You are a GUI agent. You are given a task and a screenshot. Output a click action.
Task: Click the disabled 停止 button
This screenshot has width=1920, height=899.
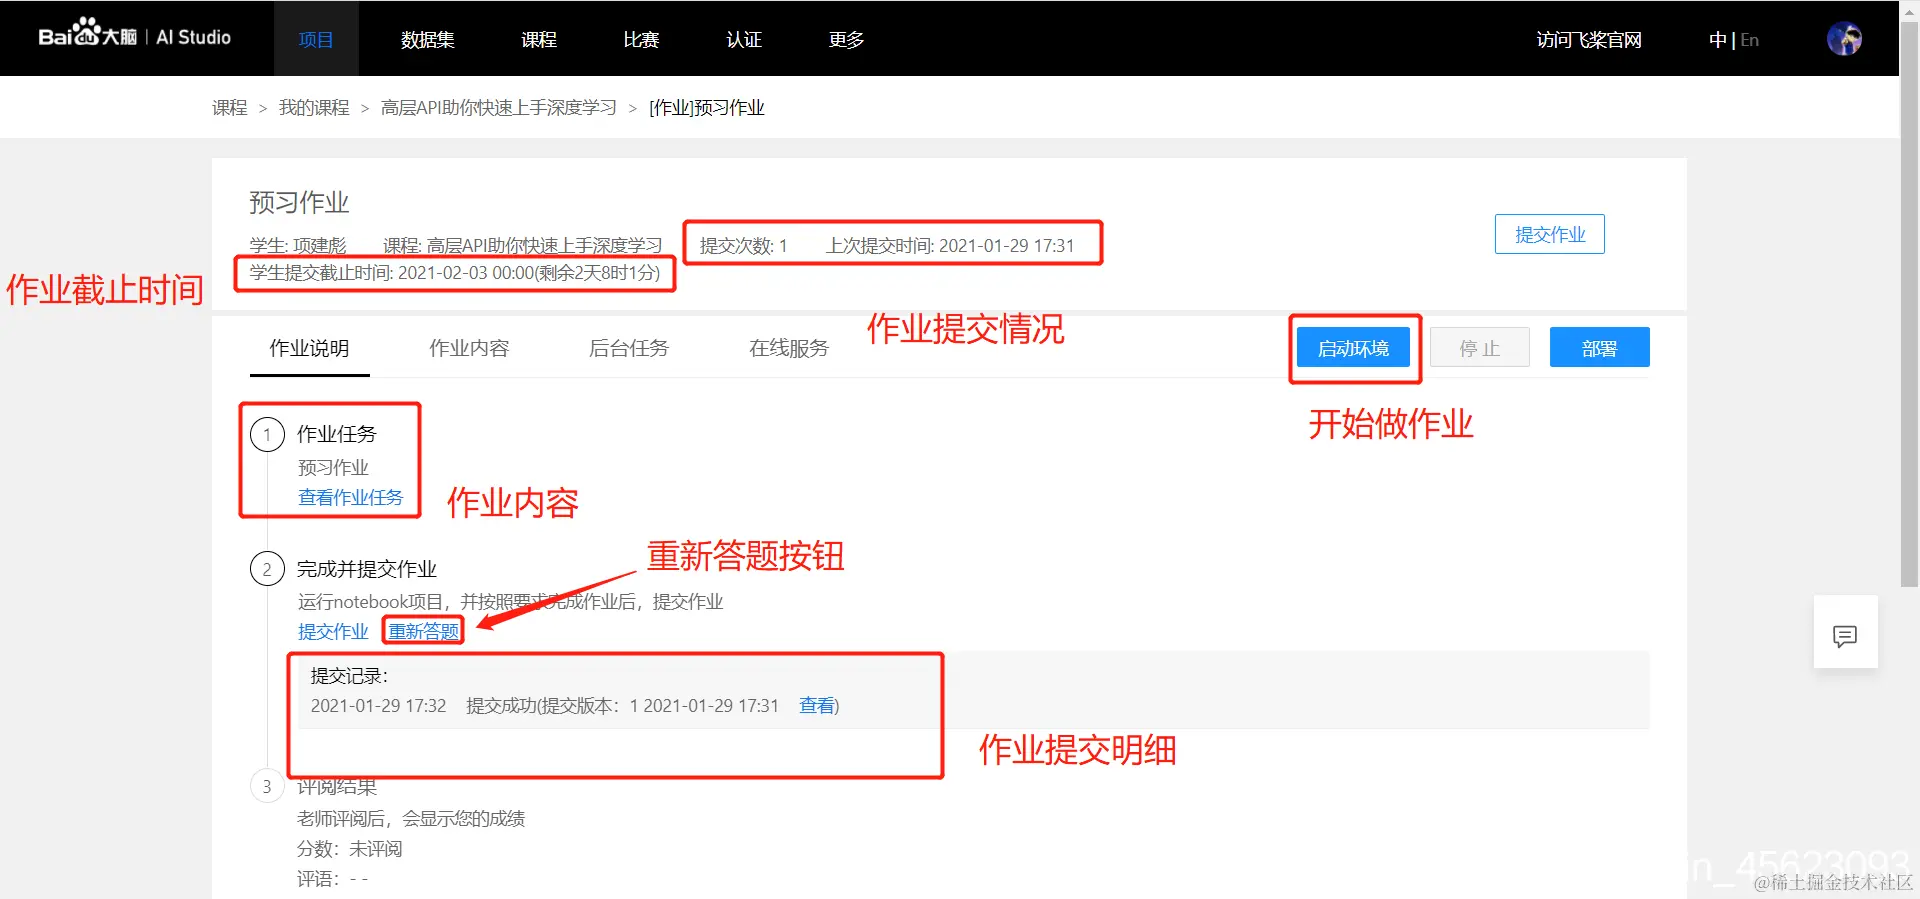(1480, 348)
